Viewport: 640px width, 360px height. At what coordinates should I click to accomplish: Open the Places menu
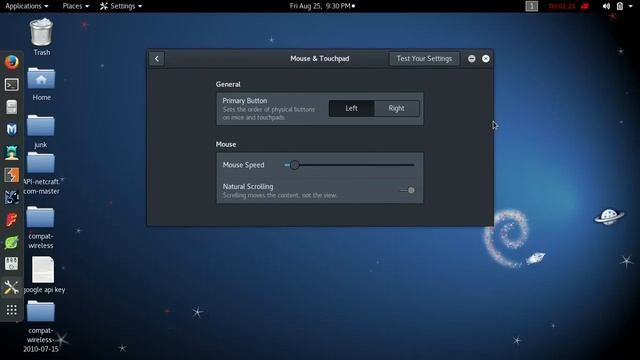(x=76, y=6)
